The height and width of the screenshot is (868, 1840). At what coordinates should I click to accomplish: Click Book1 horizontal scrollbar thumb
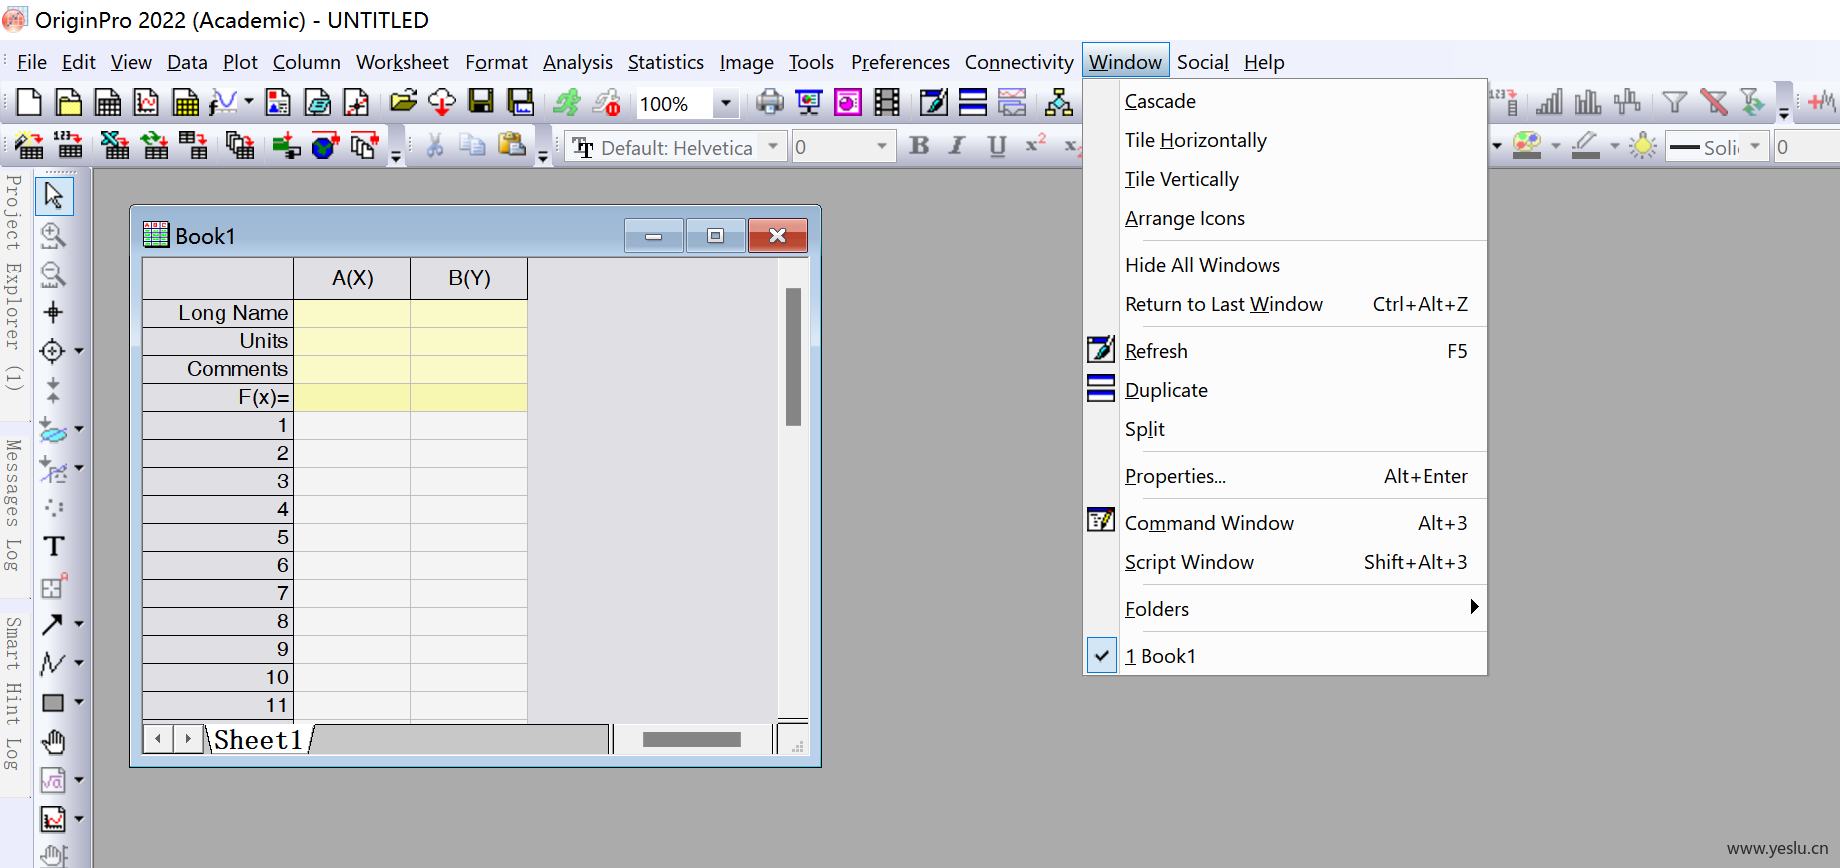(x=692, y=740)
